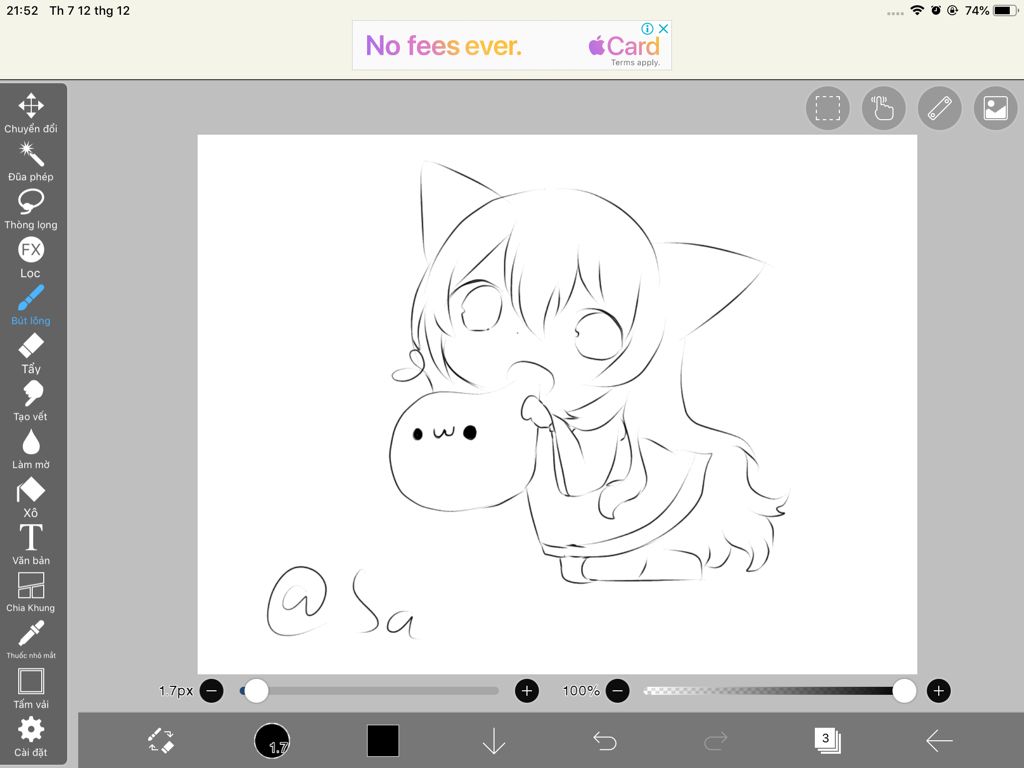Tap the back arrow to exit canvas
This screenshot has width=1024, height=768.
pyautogui.click(x=939, y=741)
